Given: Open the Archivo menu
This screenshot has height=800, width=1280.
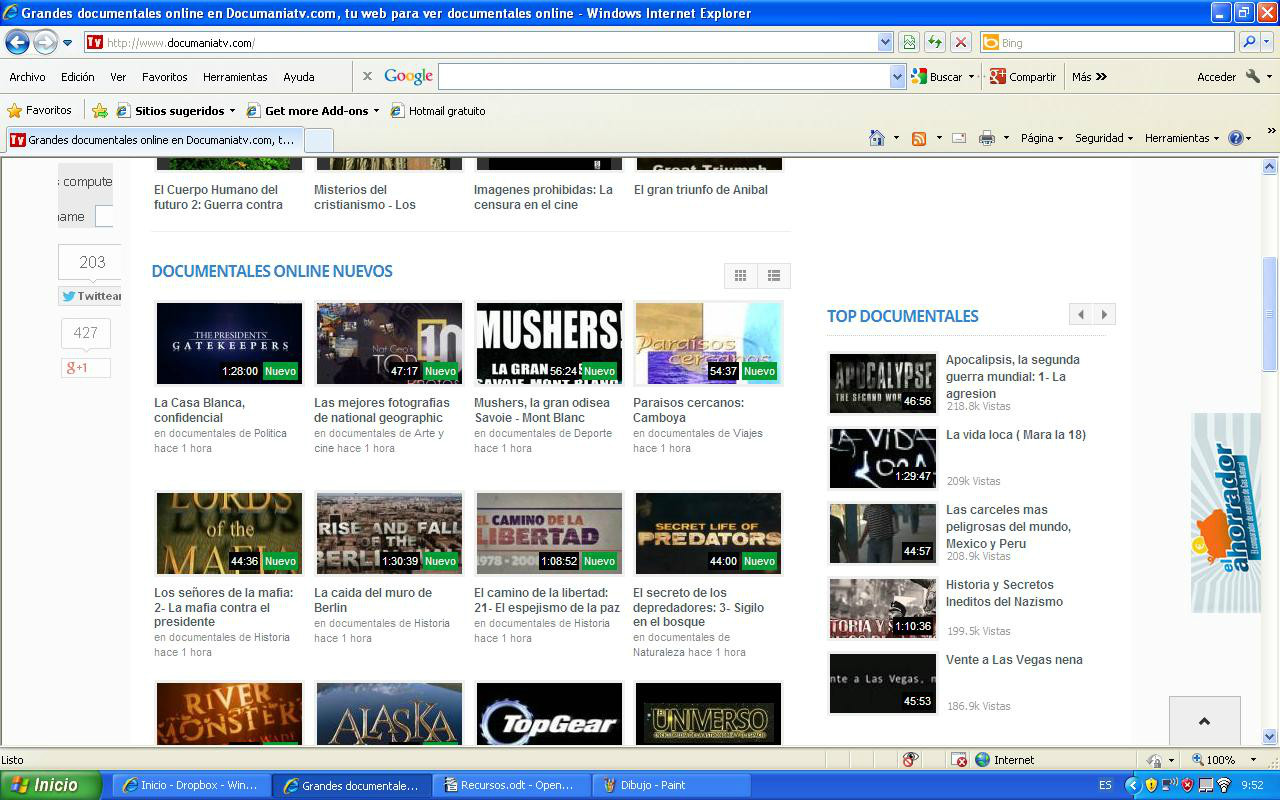Looking at the screenshot, I should (27, 77).
